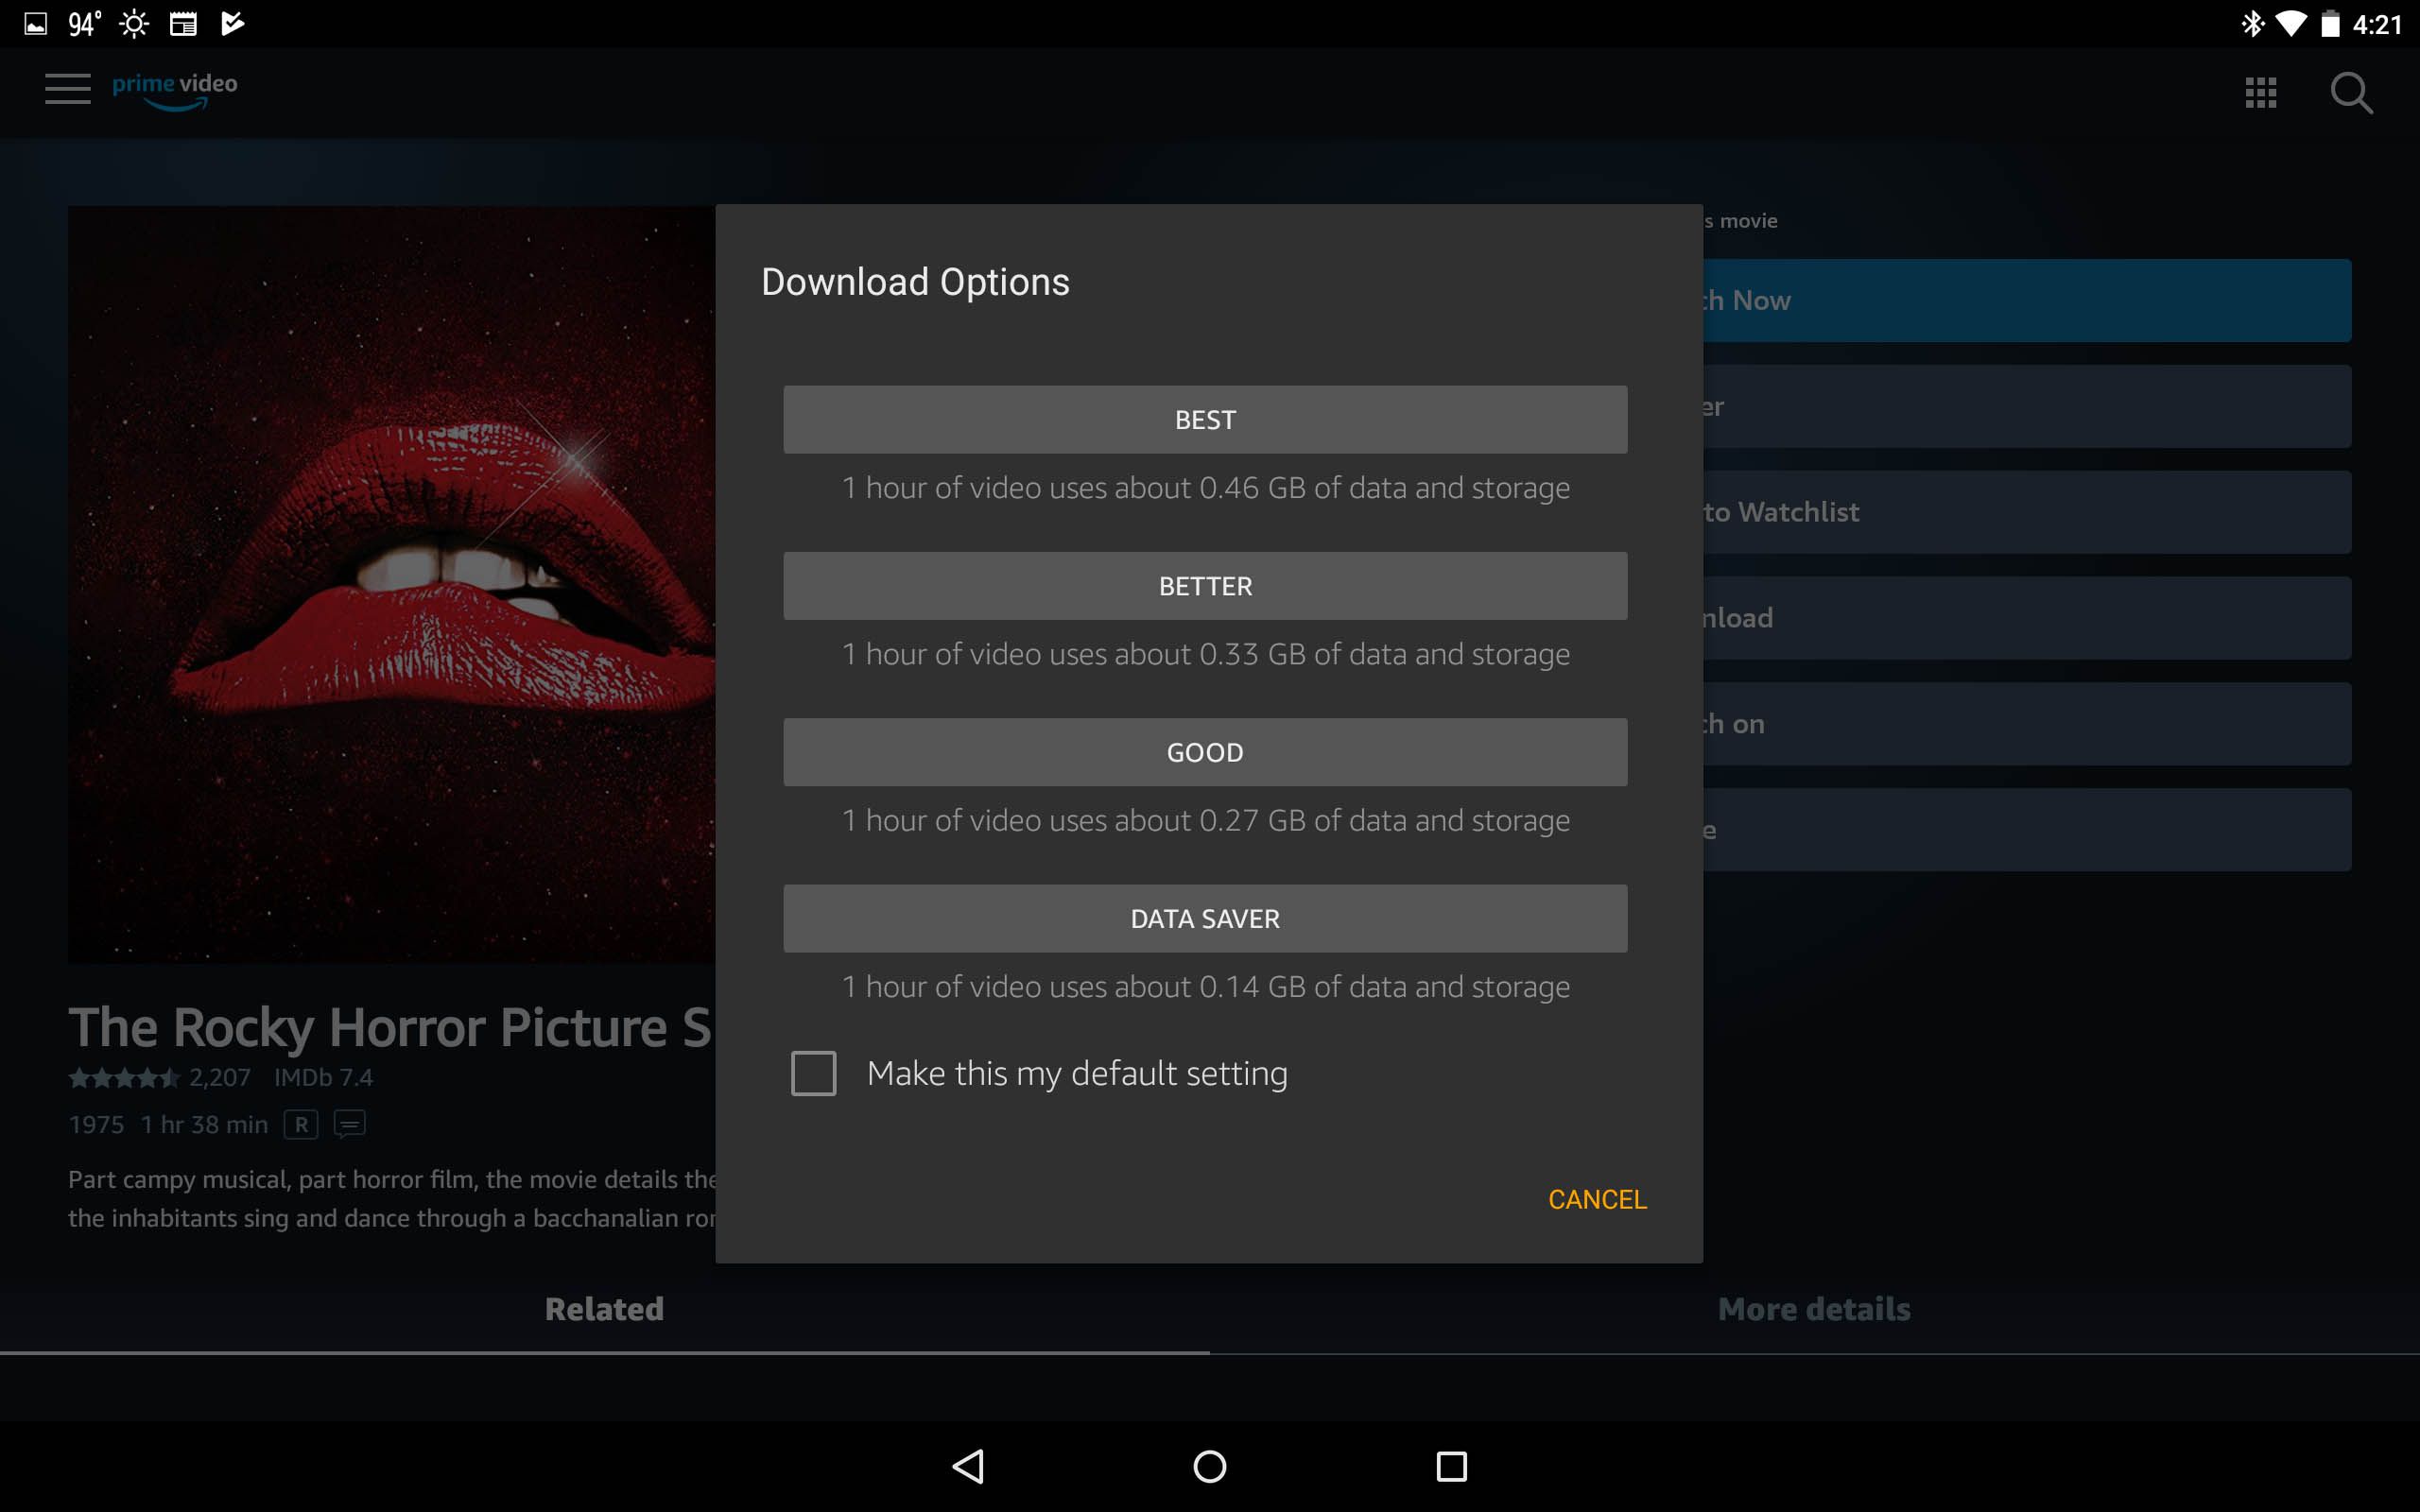Viewport: 2420px width, 1512px height.
Task: Open the hamburger navigation menu
Action: coord(67,89)
